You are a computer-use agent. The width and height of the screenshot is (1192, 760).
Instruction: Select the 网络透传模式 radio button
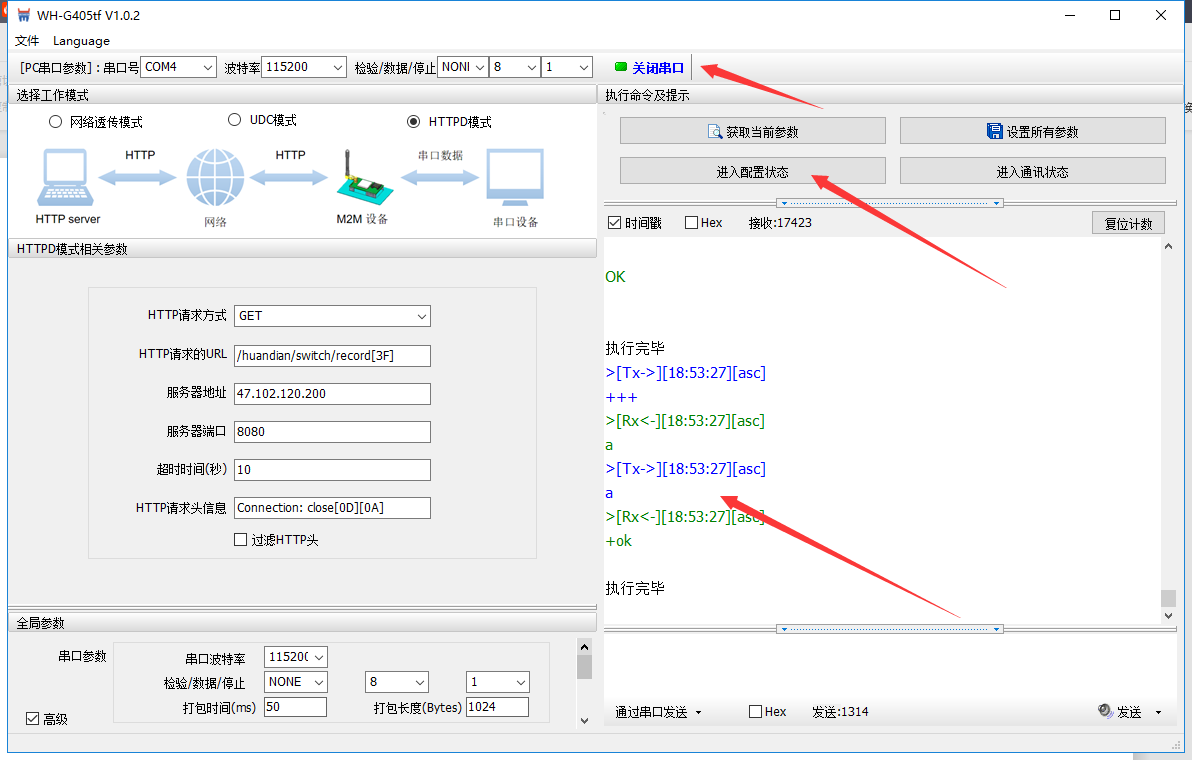click(55, 122)
